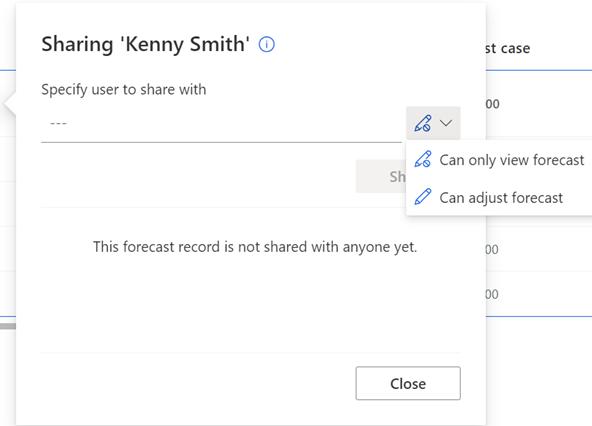This screenshot has width=592, height=426.
Task: Expand the permission chevron arrow
Action: click(446, 123)
